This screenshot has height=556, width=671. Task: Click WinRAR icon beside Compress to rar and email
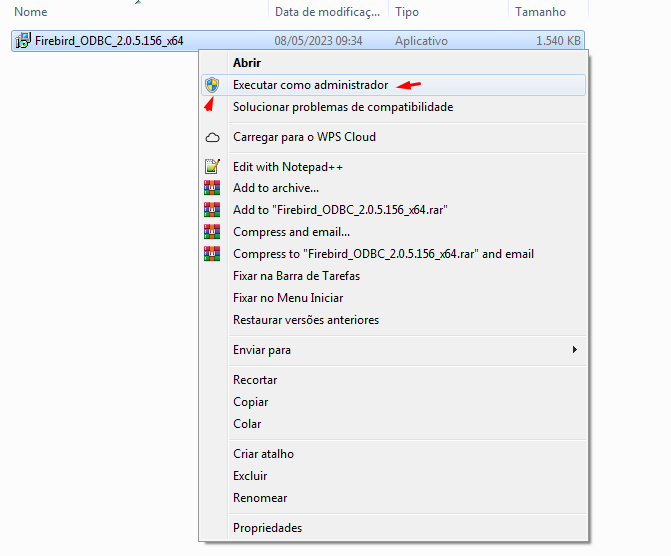[x=212, y=253]
